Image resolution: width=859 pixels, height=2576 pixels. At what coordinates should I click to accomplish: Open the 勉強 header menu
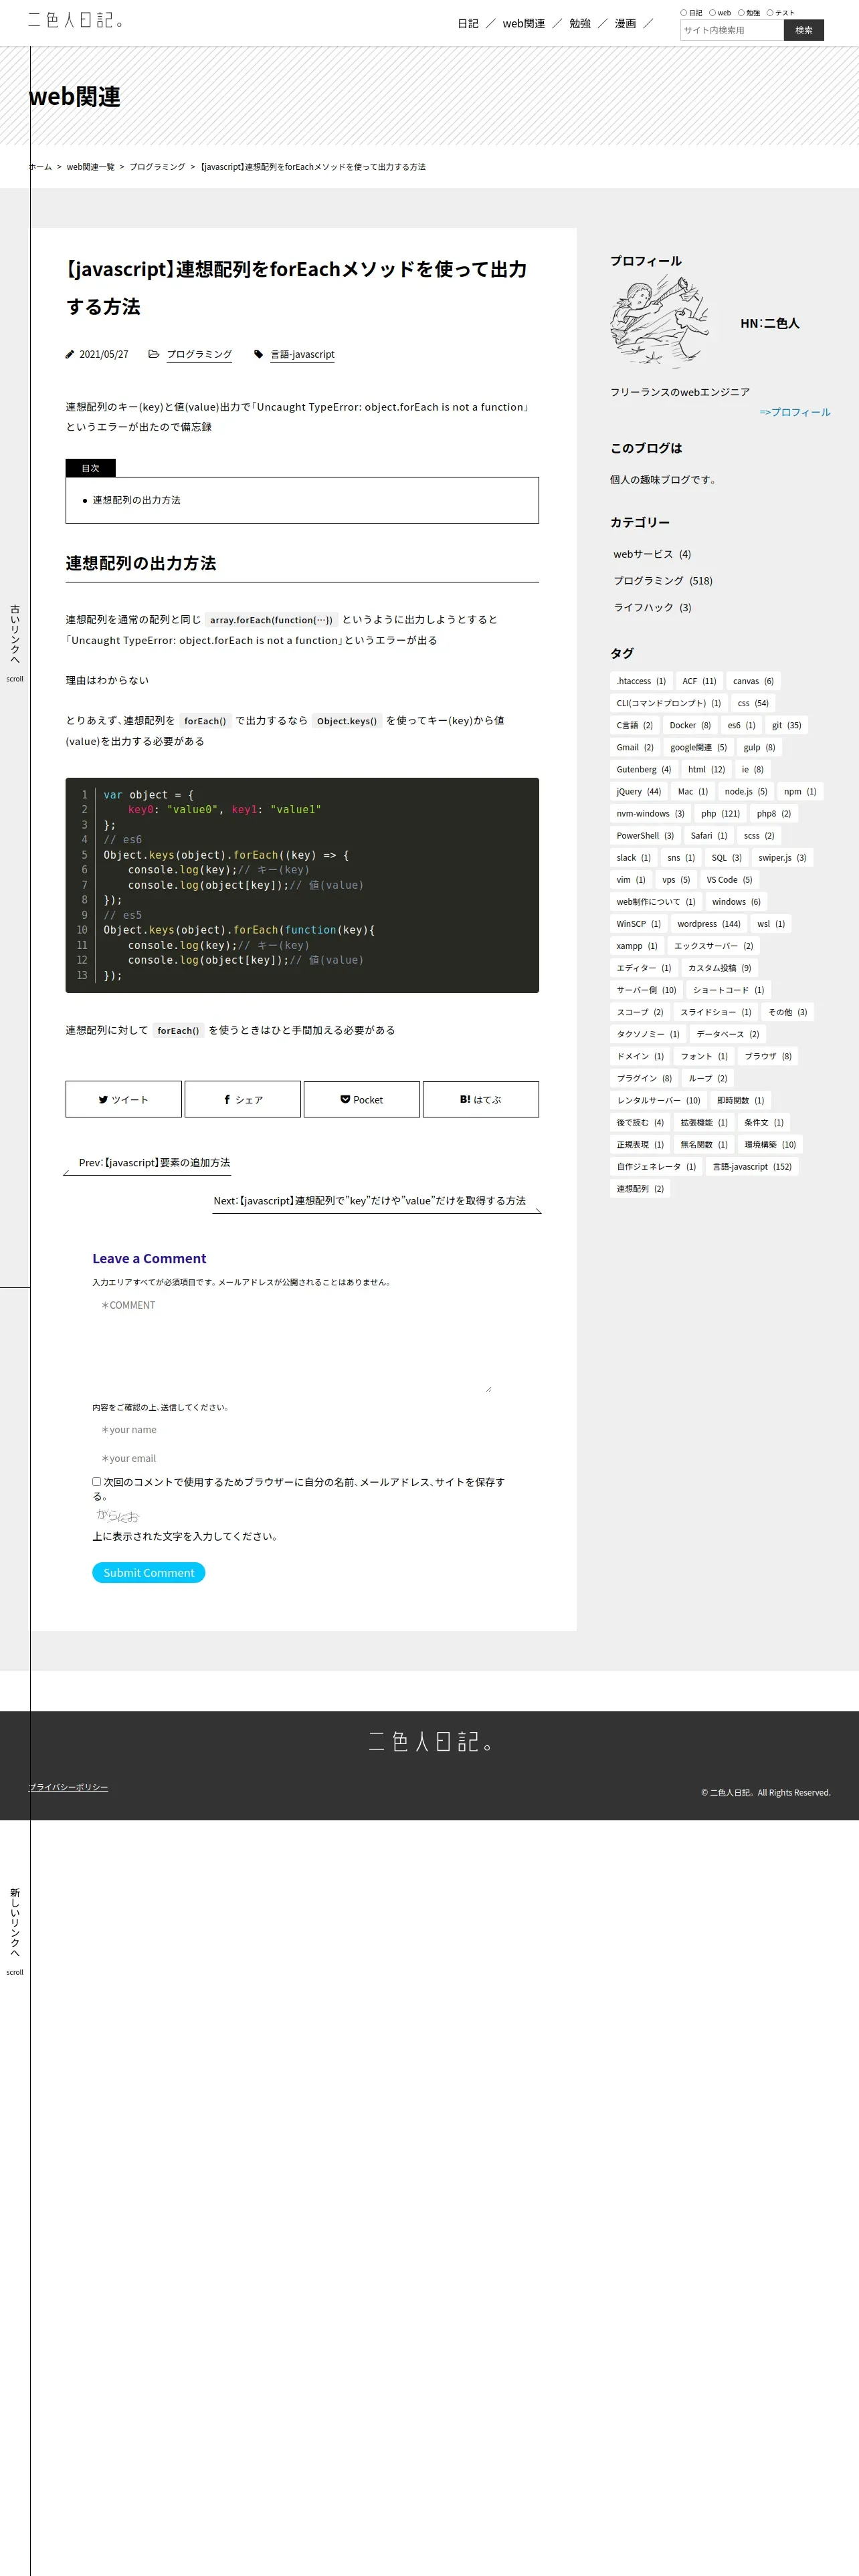tap(580, 23)
